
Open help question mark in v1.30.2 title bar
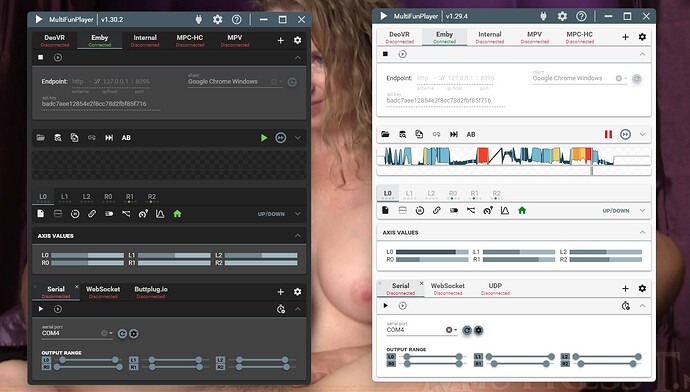(x=236, y=19)
